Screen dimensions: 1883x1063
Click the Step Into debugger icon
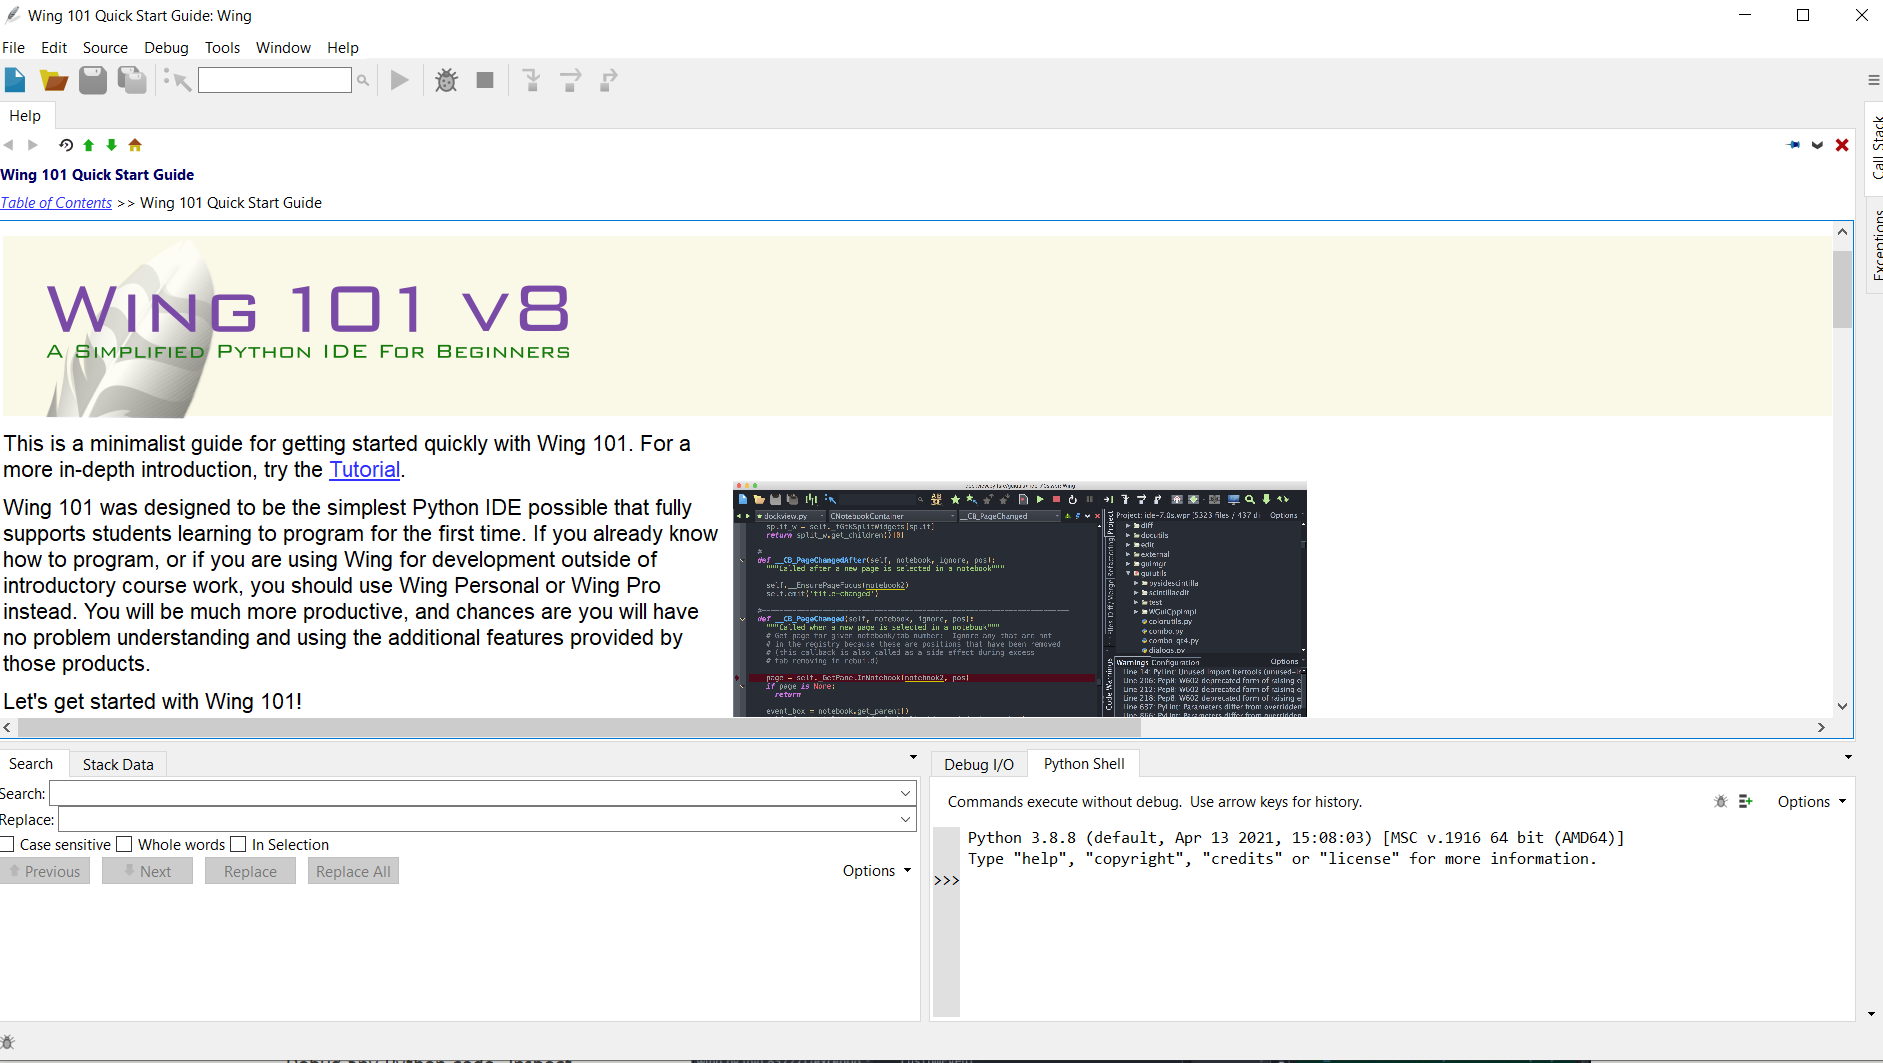coord(532,80)
